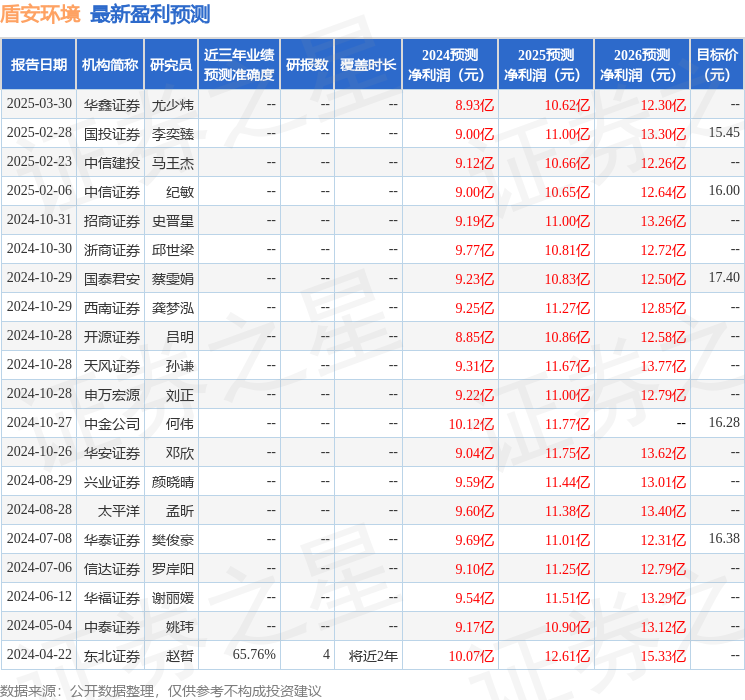Click 2024 forecast value 8.93亿
This screenshot has height=700, width=745.
click(x=475, y=105)
